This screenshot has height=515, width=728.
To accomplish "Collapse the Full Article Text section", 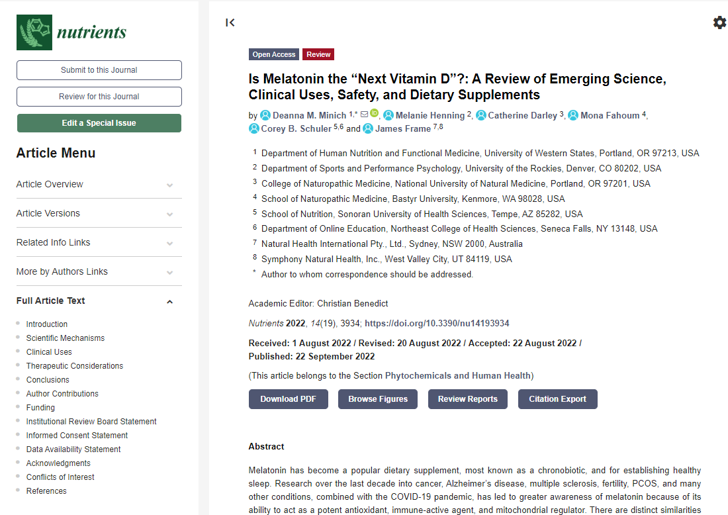I will 169,302.
